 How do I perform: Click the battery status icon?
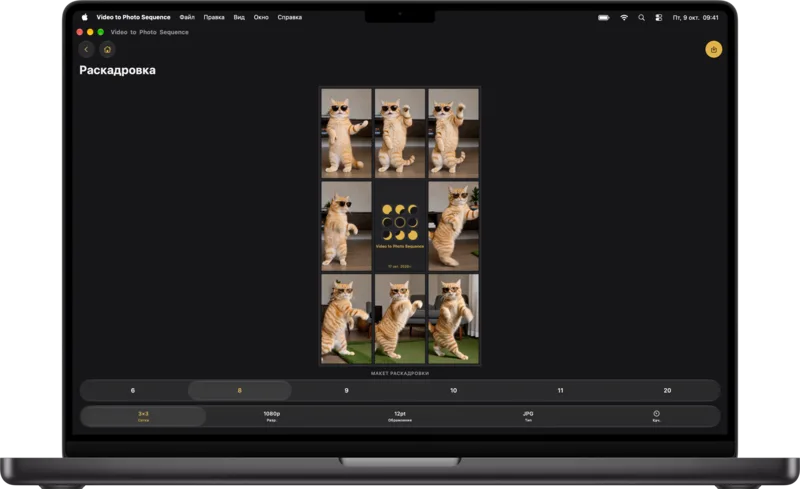pyautogui.click(x=604, y=17)
